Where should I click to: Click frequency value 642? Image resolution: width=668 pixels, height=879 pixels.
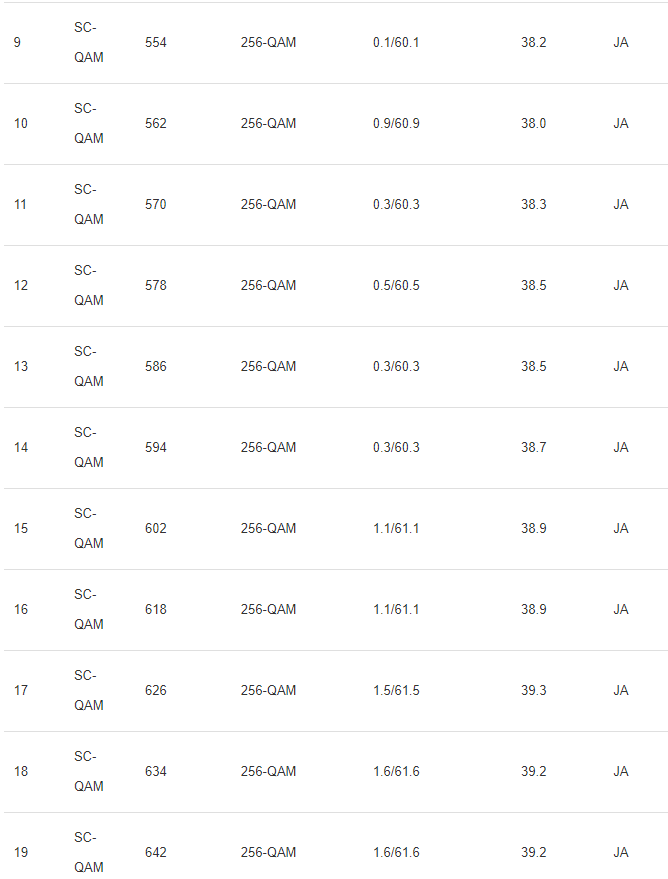156,853
